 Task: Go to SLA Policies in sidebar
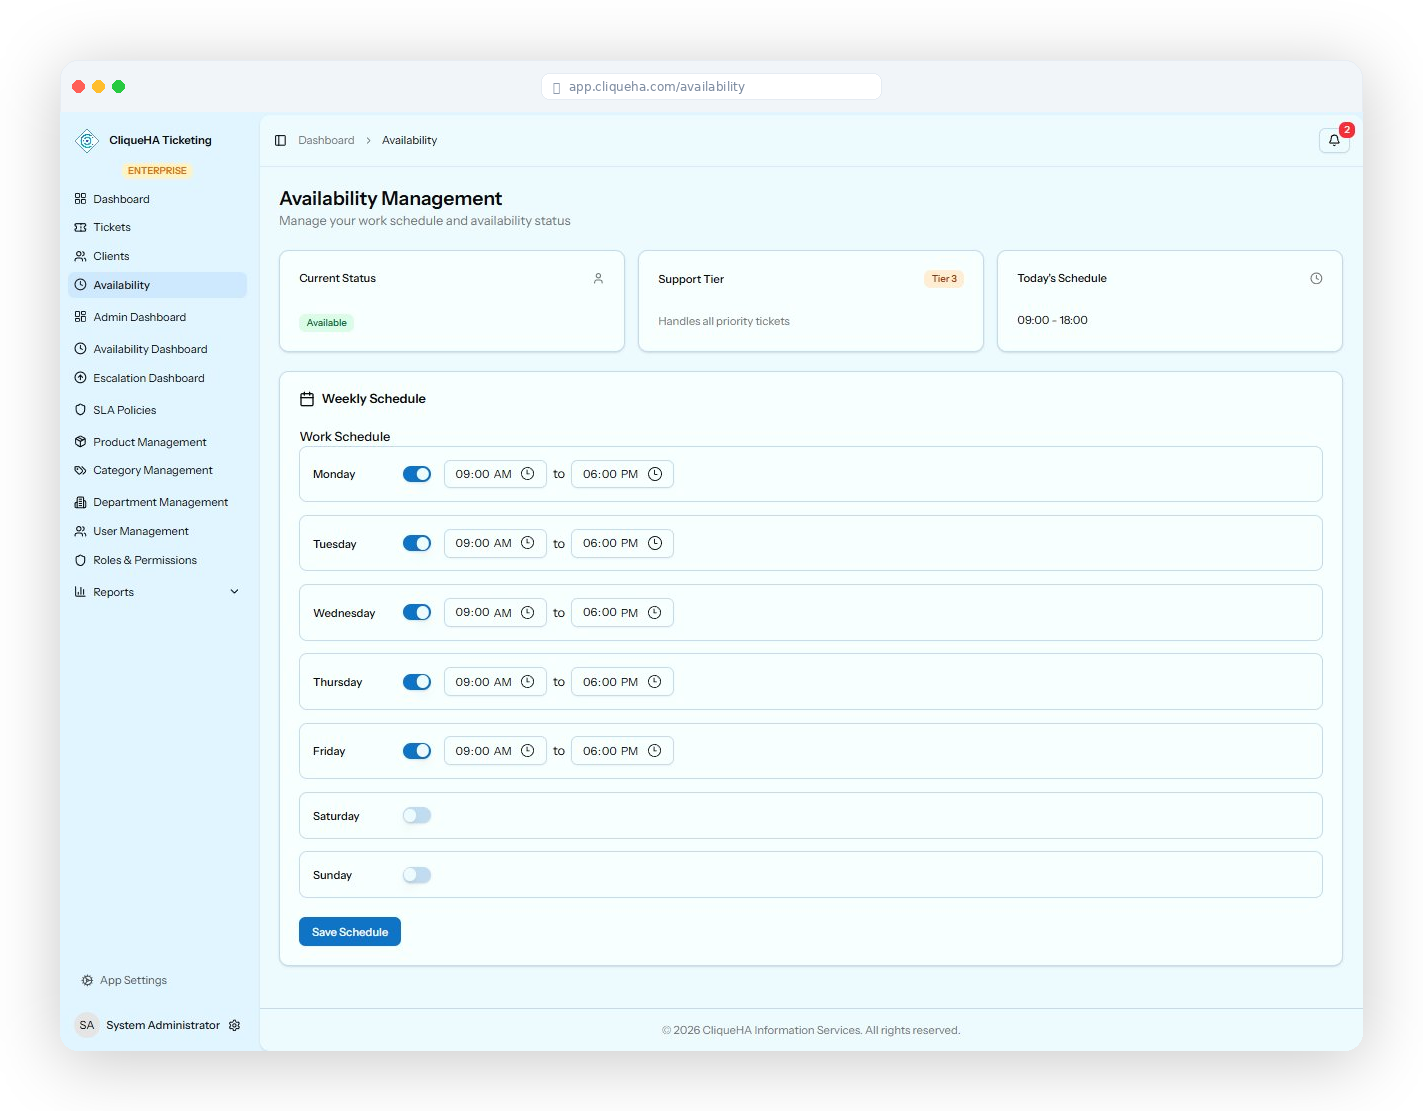(124, 410)
